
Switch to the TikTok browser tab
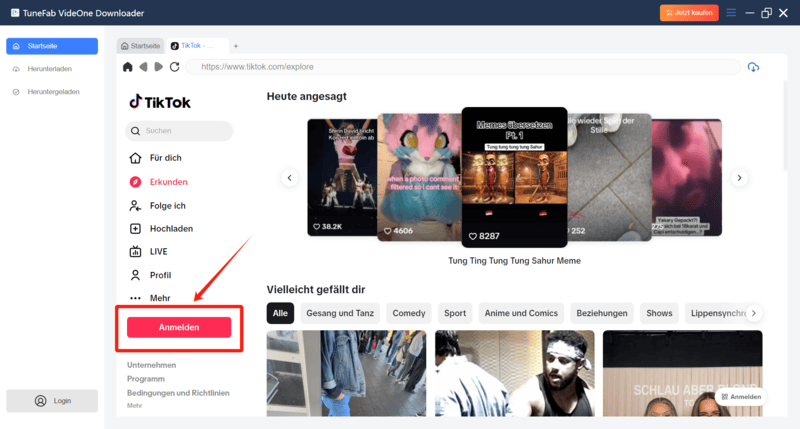(196, 46)
